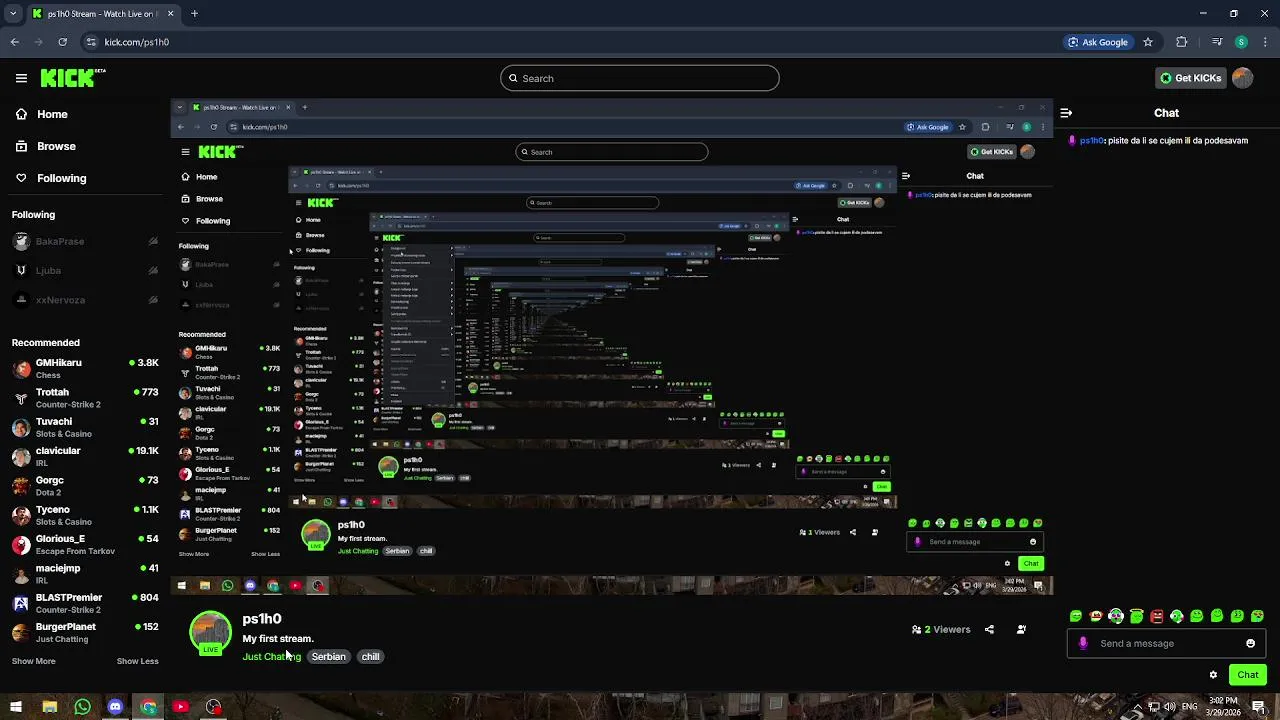Open clavicular recommended channel
The image size is (1280, 720).
tap(85, 456)
